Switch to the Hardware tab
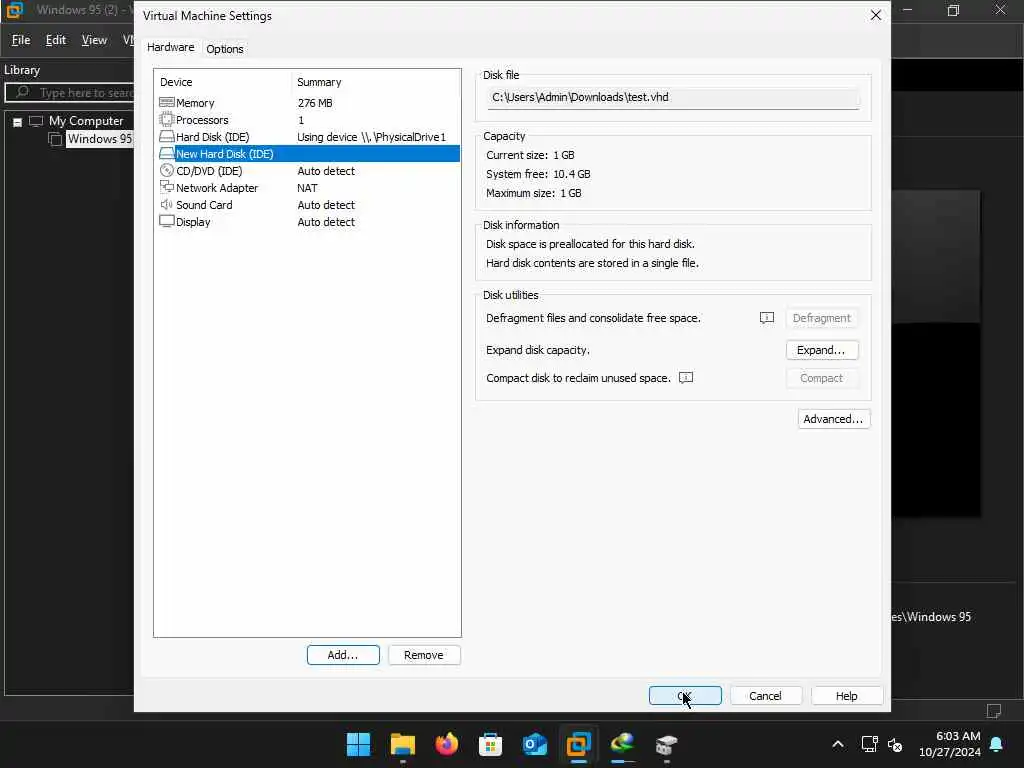This screenshot has height=768, width=1024. [x=170, y=47]
